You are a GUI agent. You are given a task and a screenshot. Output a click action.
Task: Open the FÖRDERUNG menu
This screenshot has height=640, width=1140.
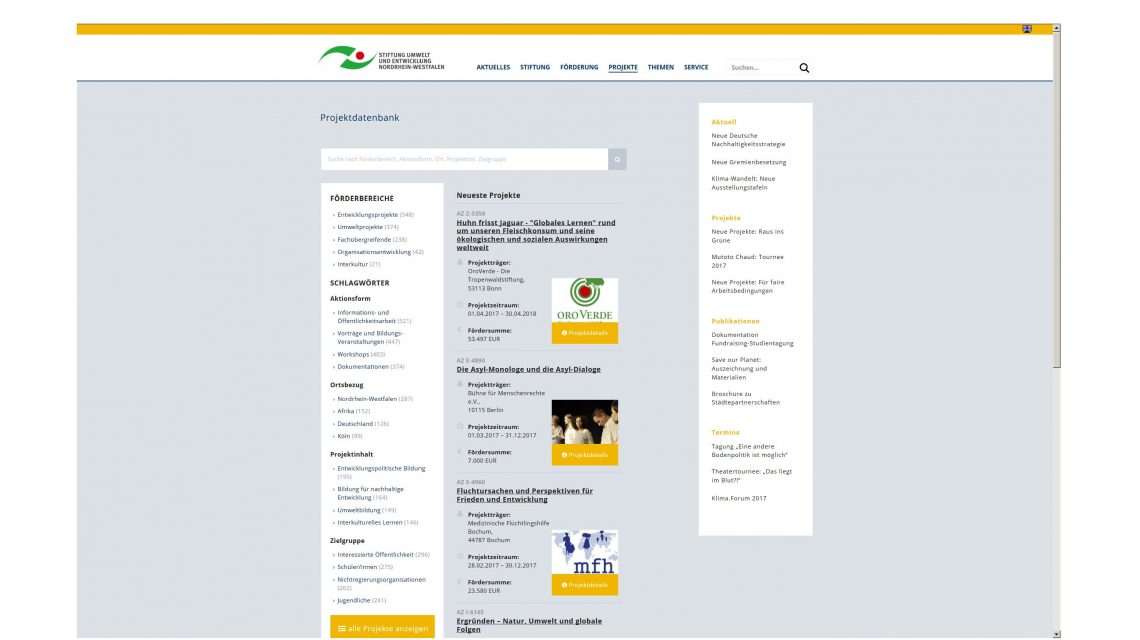click(579, 67)
